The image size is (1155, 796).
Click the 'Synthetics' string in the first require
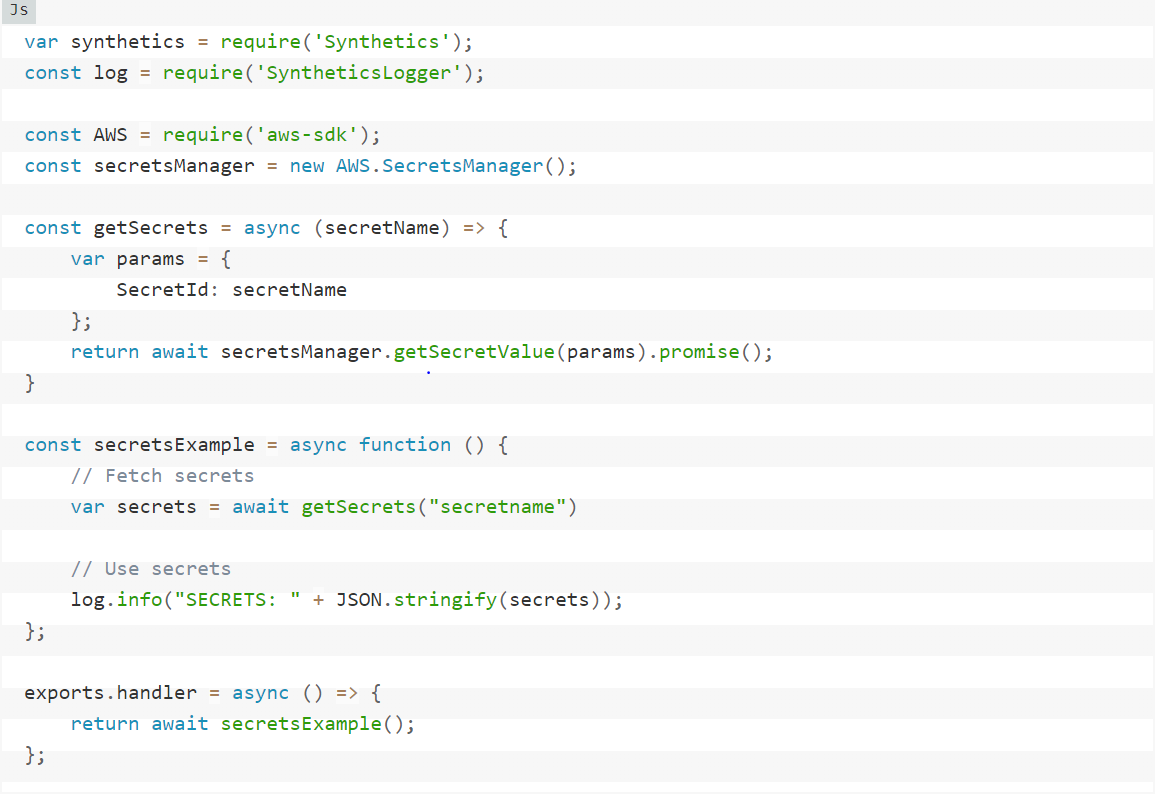point(383,42)
